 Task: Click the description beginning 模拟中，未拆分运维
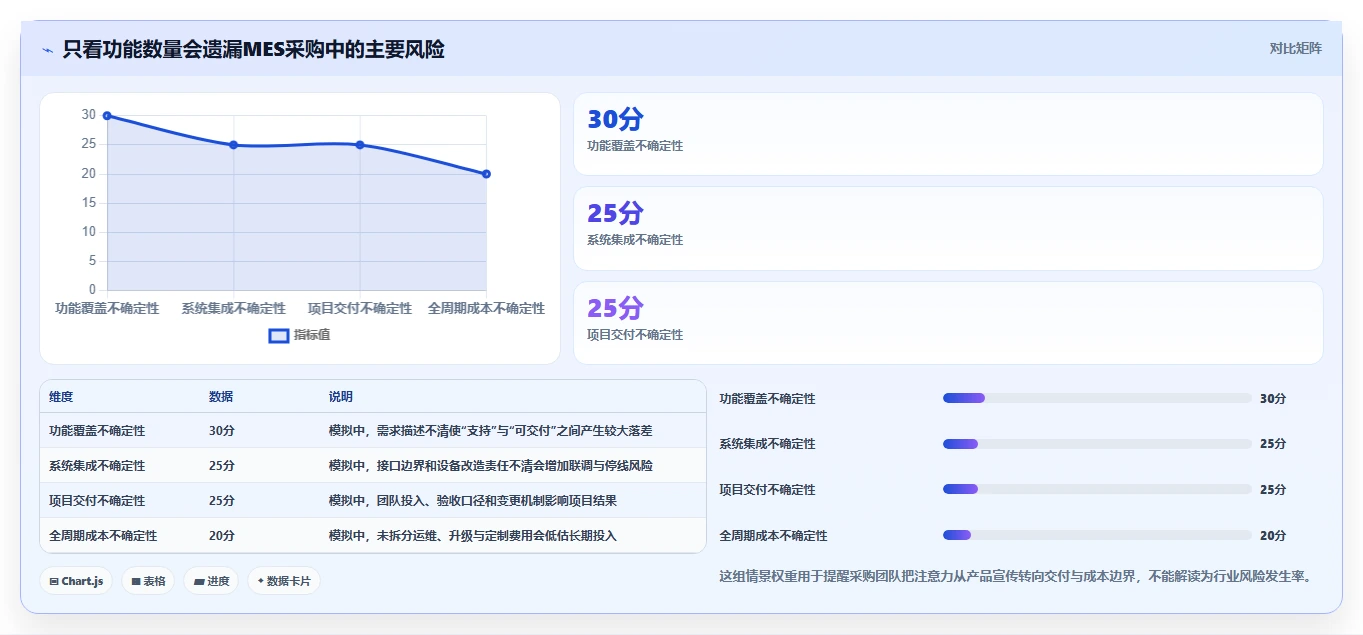point(473,536)
